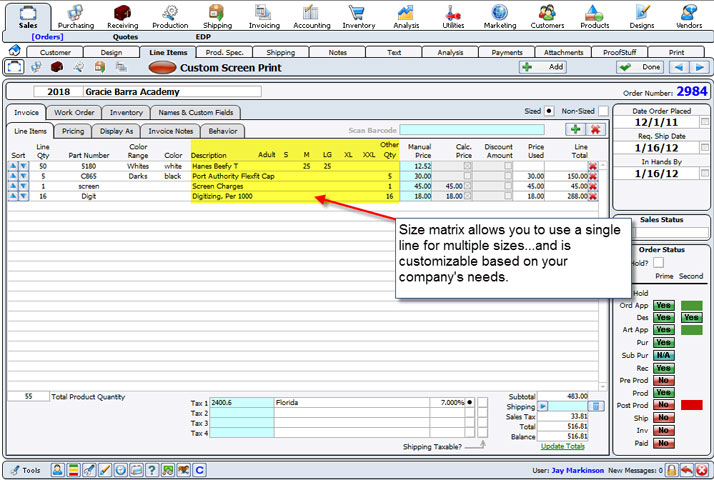Open the Work Order tab
Screen dimensions: 714x480
(x=74, y=112)
